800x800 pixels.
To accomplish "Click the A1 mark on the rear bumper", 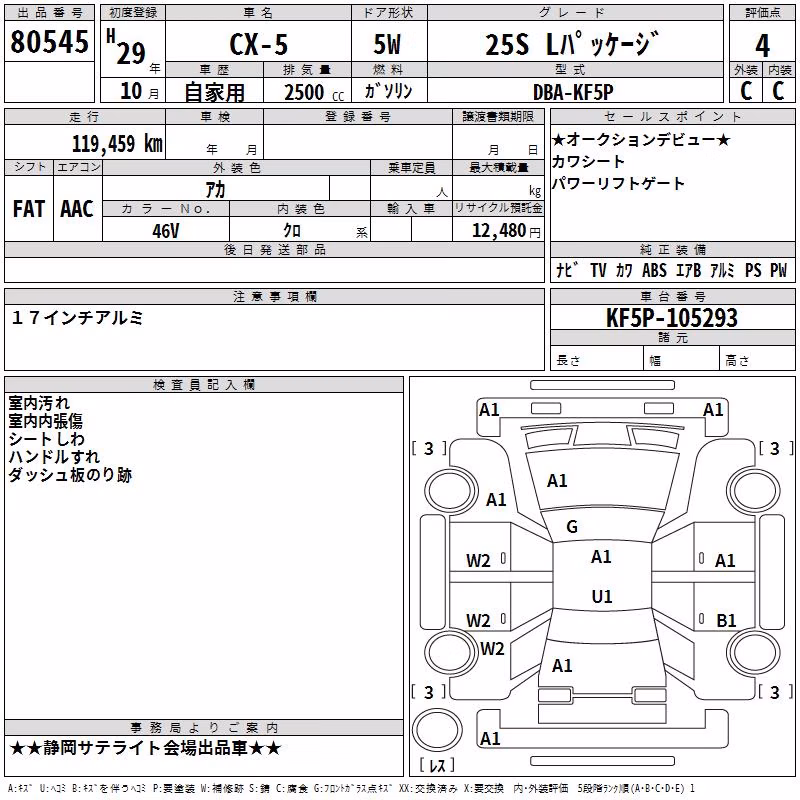I will pyautogui.click(x=490, y=738).
